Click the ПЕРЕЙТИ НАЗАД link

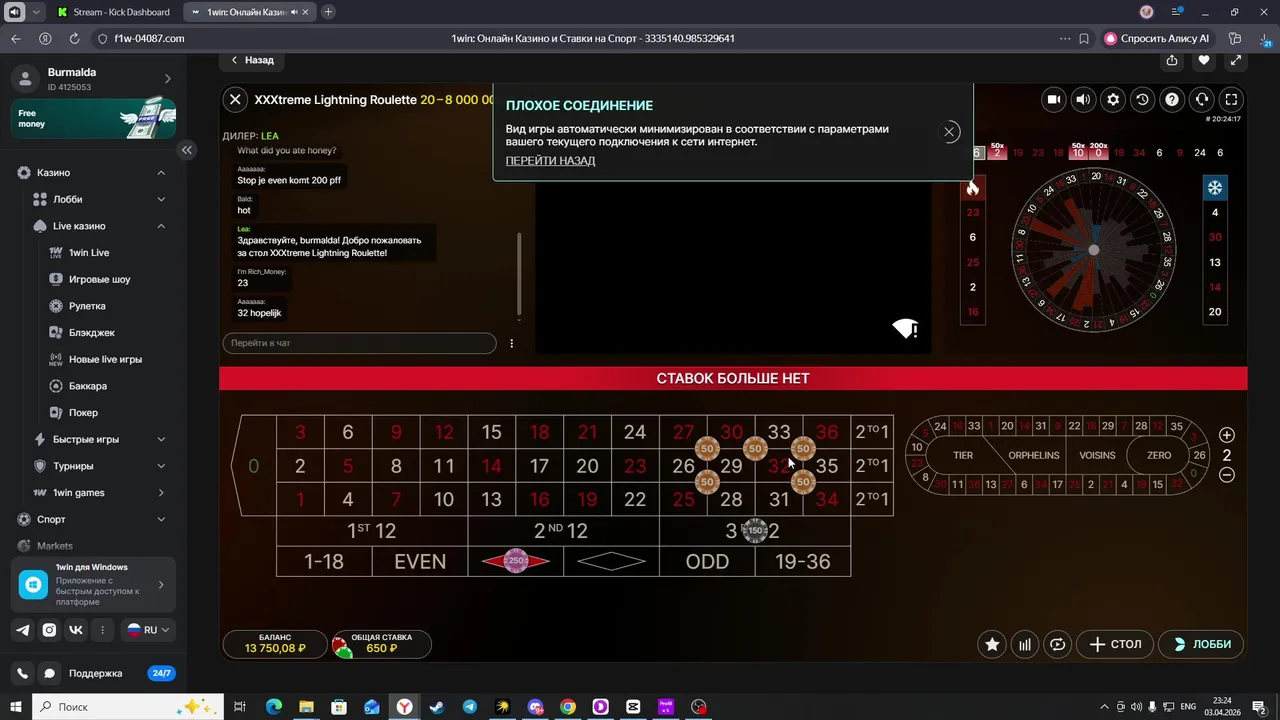[x=550, y=160]
